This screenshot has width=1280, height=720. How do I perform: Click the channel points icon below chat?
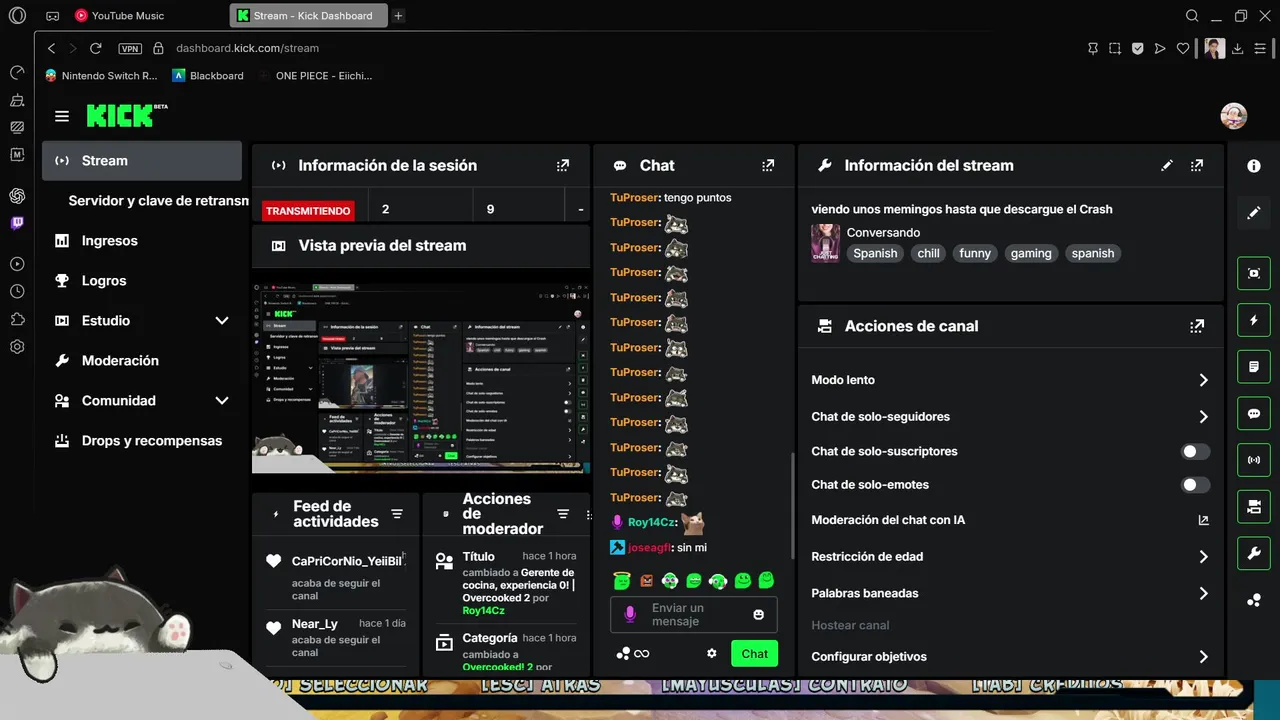[x=623, y=653]
